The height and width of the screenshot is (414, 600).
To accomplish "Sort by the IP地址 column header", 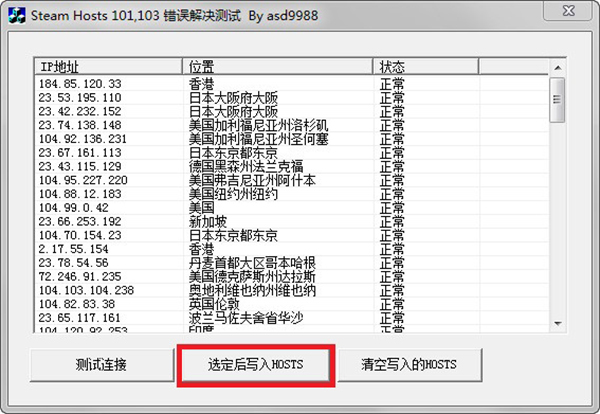I will tap(108, 67).
